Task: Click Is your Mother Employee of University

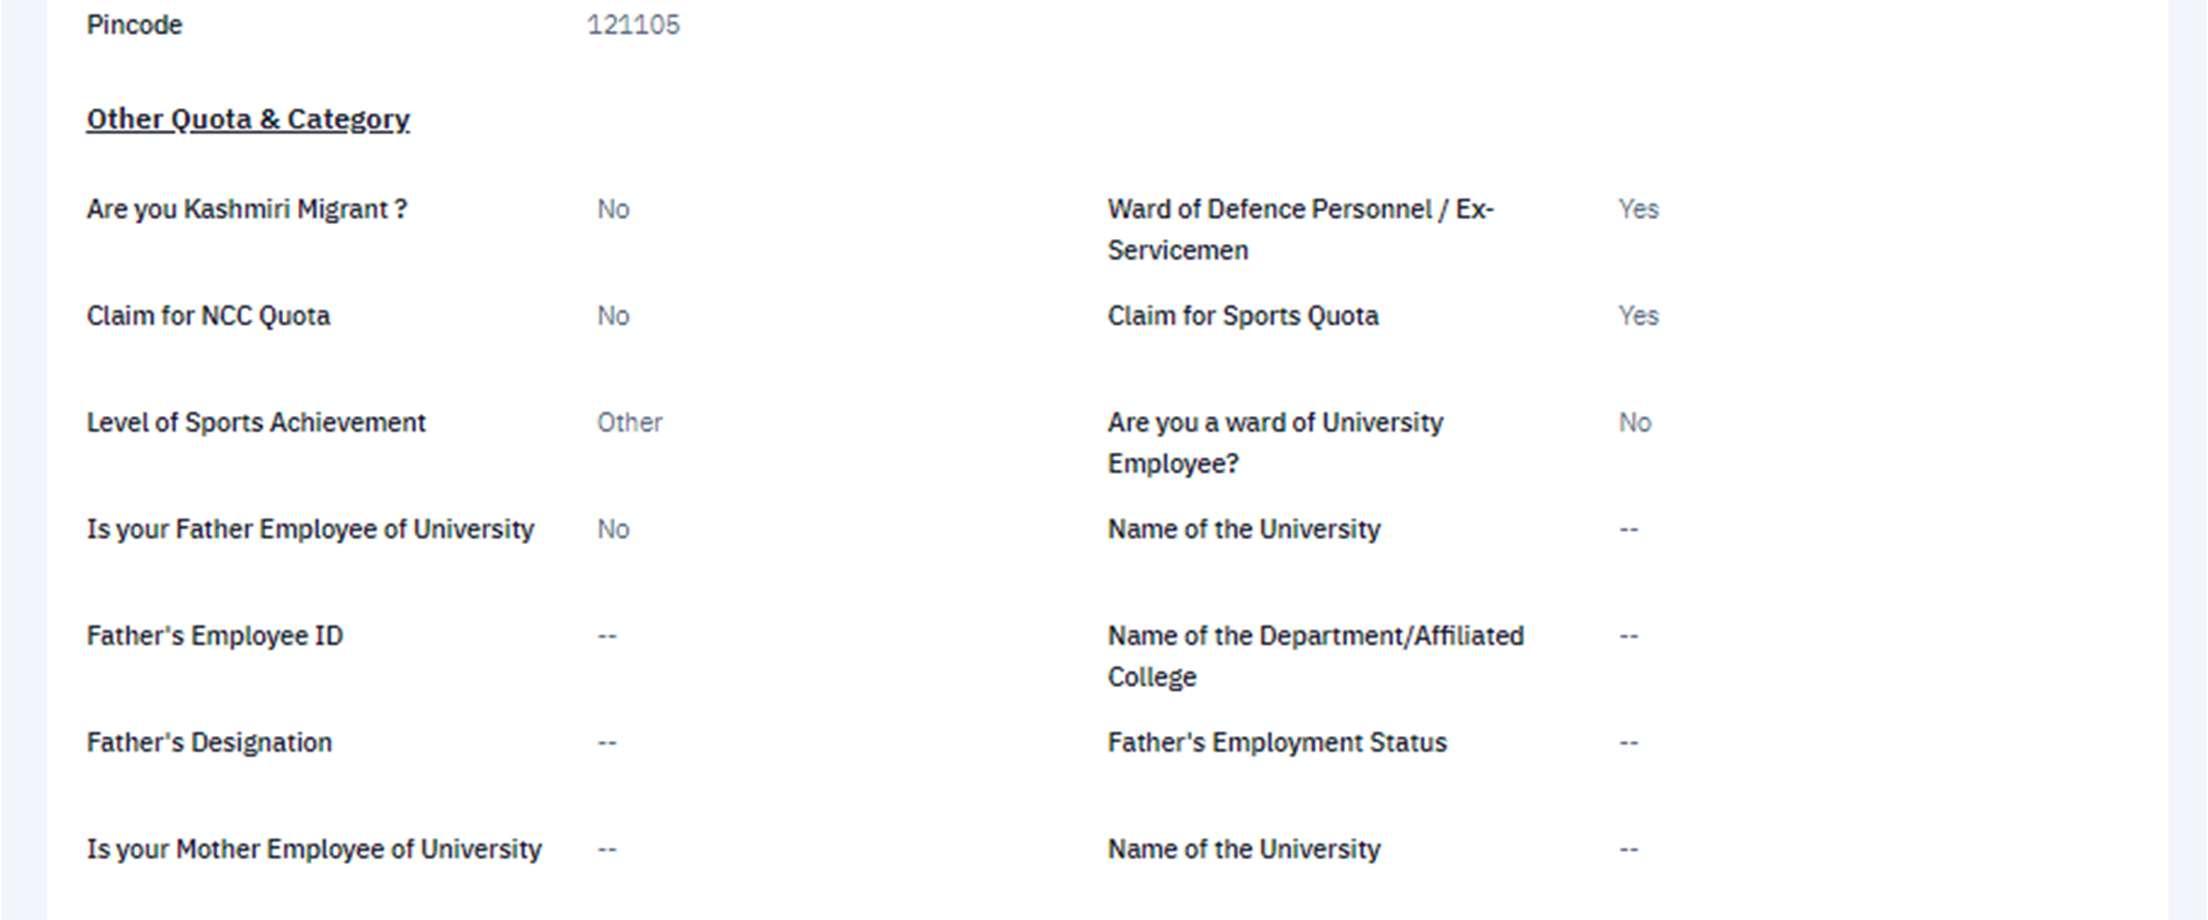Action: coord(314,849)
